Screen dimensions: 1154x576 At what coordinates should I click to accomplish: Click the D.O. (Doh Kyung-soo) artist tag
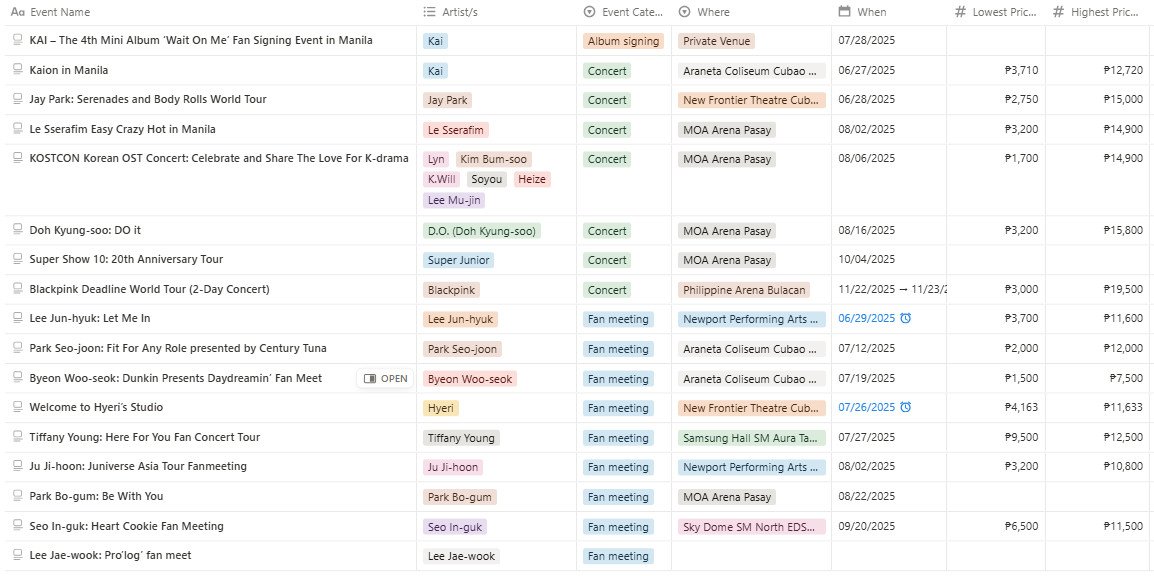(482, 231)
